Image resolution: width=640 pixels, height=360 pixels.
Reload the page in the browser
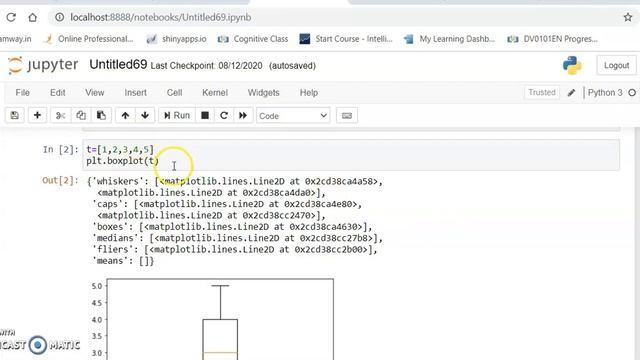pyautogui.click(x=11, y=17)
